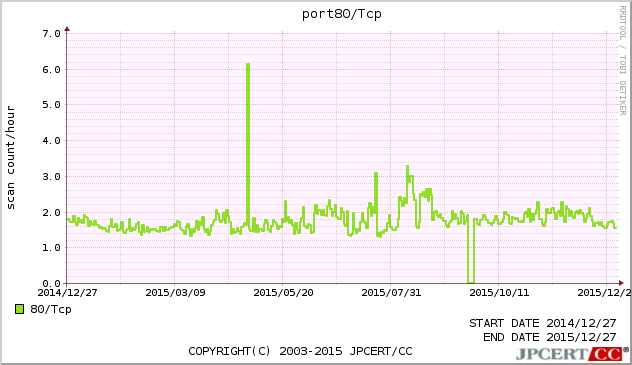This screenshot has width=632, height=365.
Task: Click the chart title port80/Tcp
Action: click(x=341, y=14)
